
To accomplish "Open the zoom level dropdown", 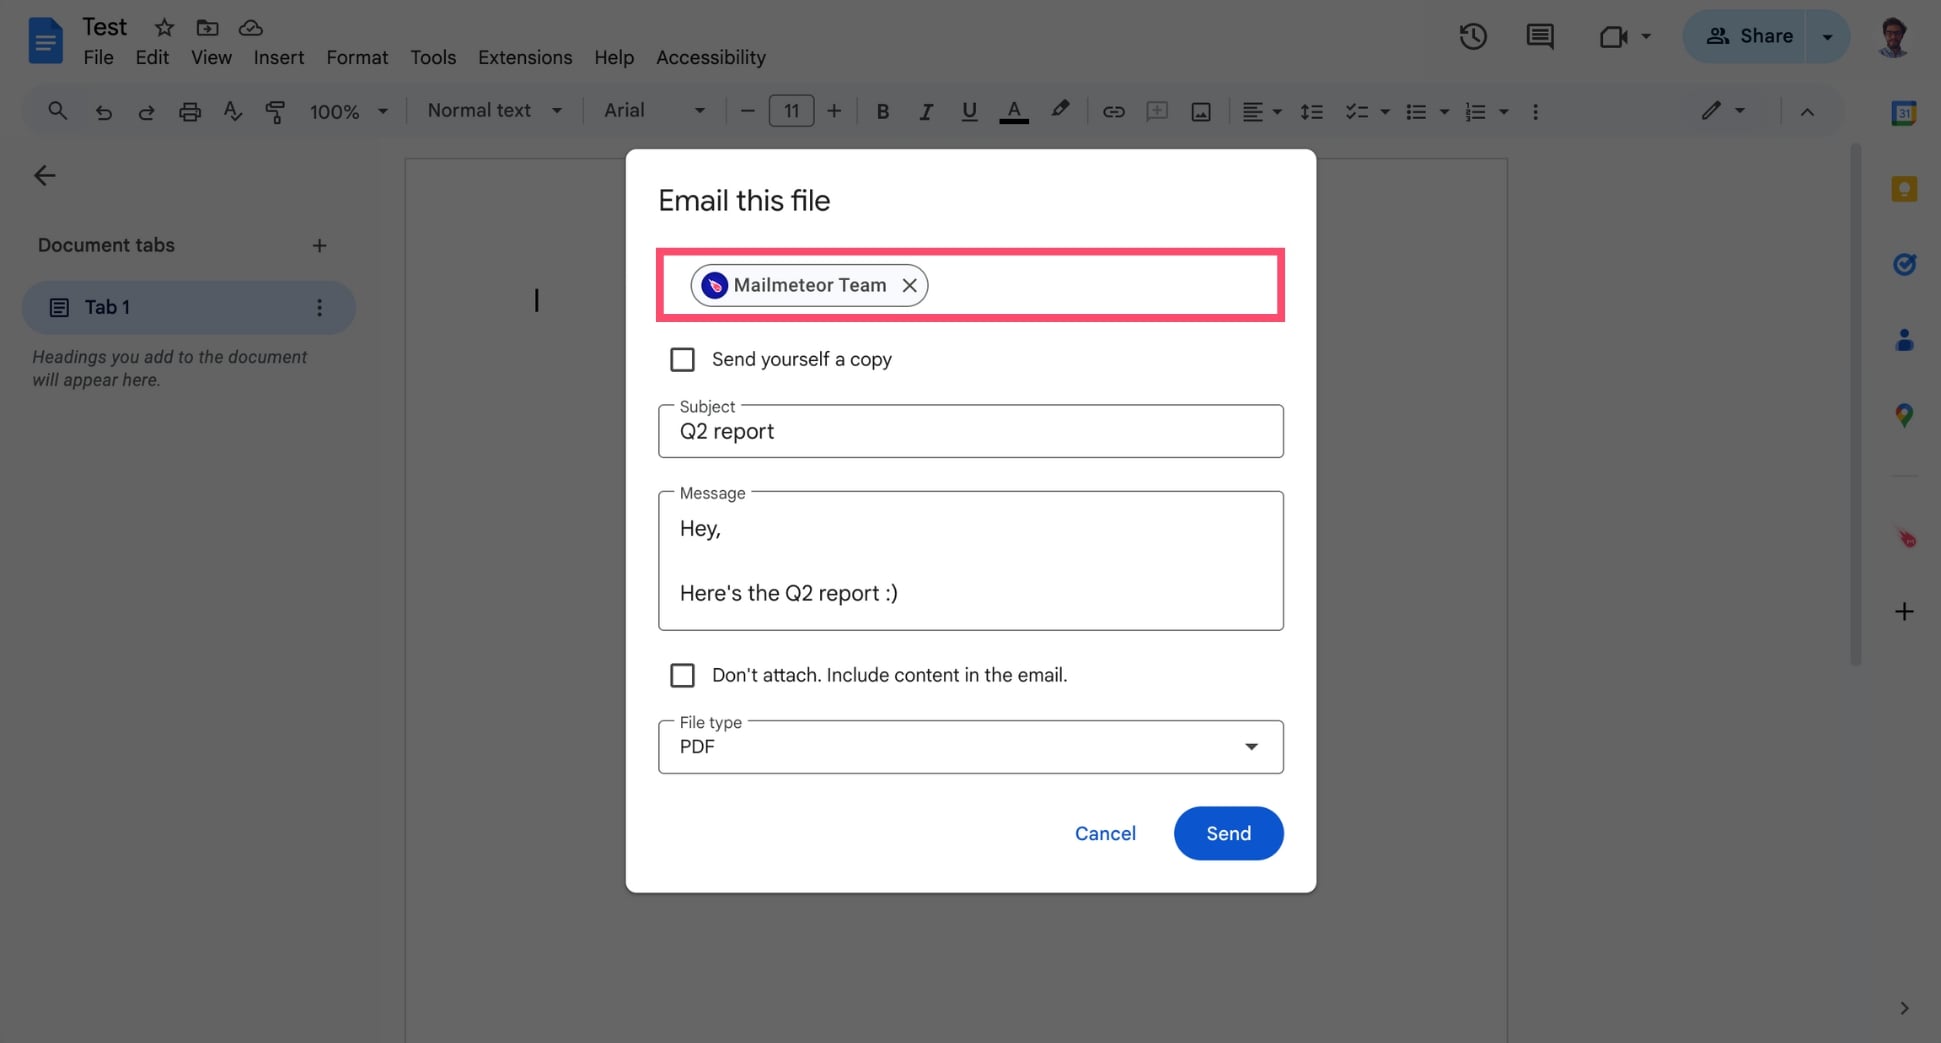I will coord(382,111).
